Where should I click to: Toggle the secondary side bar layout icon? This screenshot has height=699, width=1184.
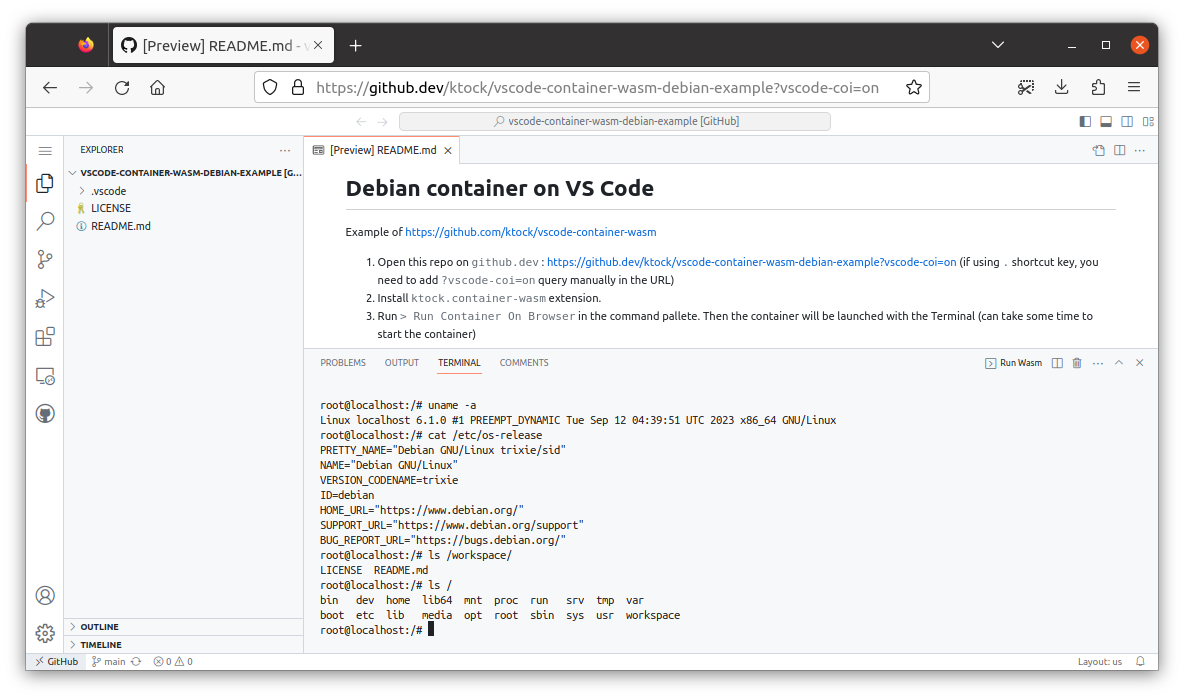[1127, 121]
